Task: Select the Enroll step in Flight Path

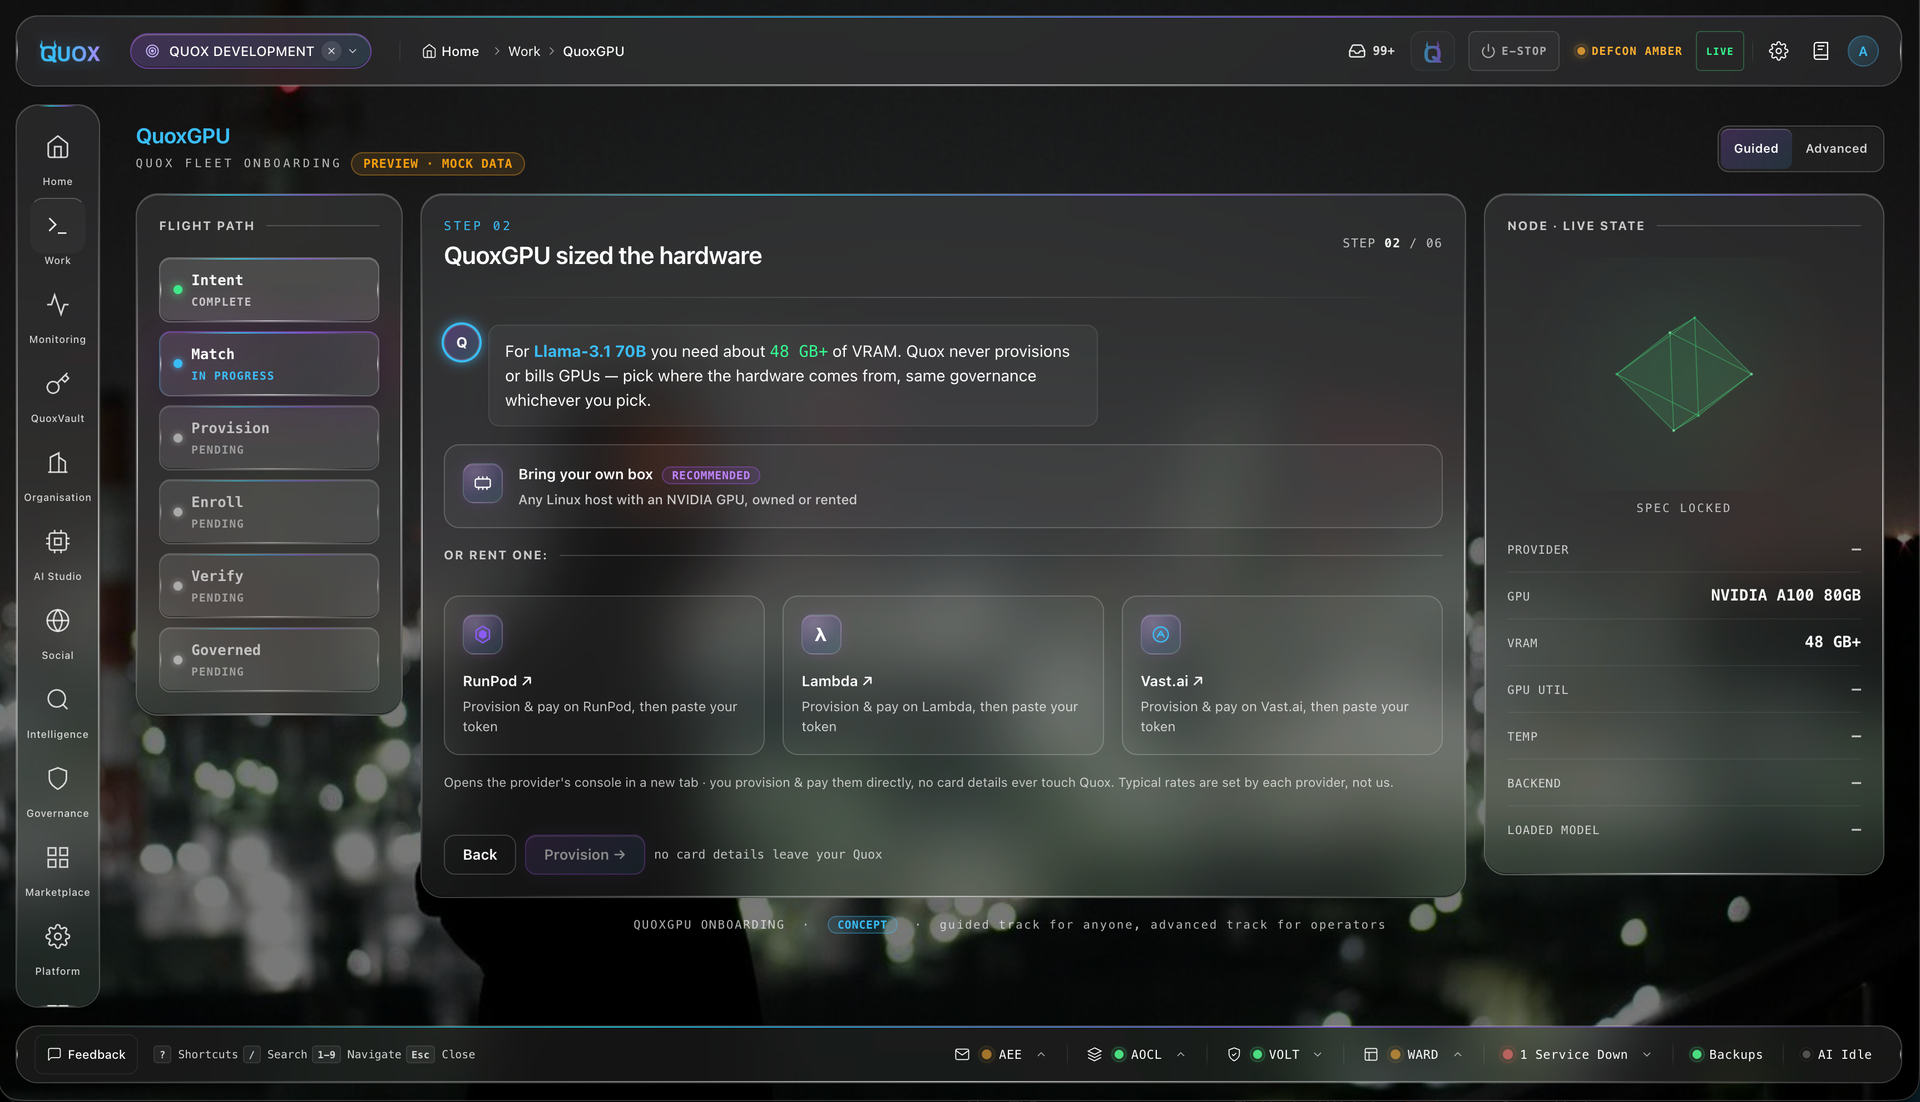Action: pyautogui.click(x=268, y=512)
